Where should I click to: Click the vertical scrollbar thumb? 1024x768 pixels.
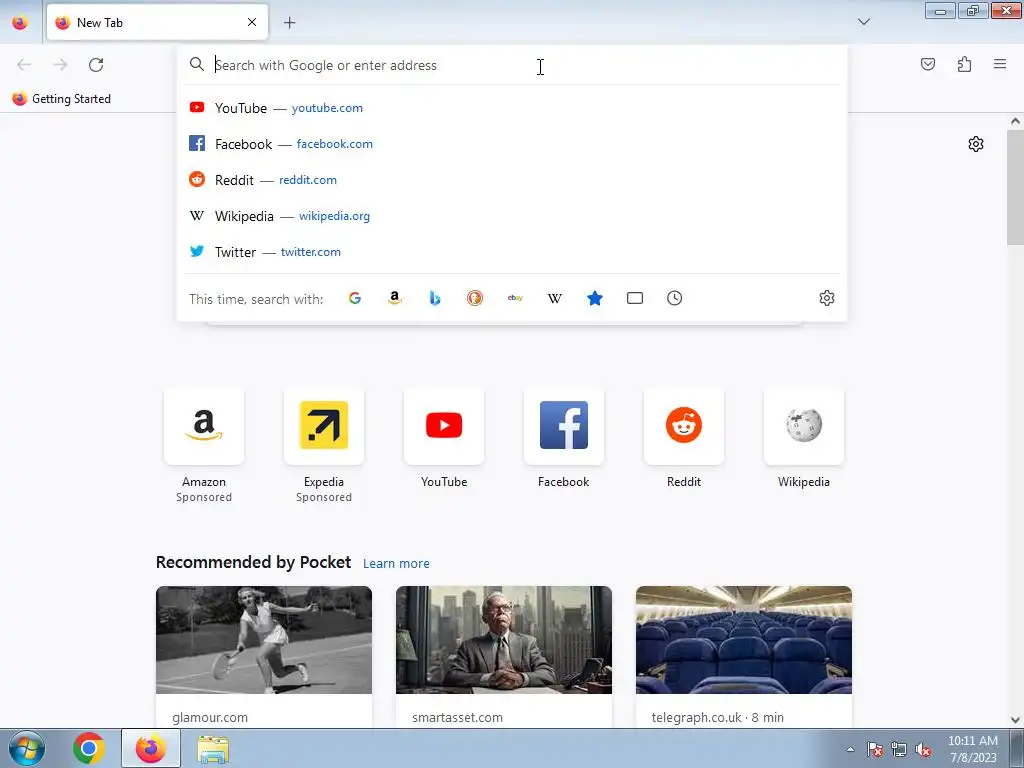pos(1016,187)
